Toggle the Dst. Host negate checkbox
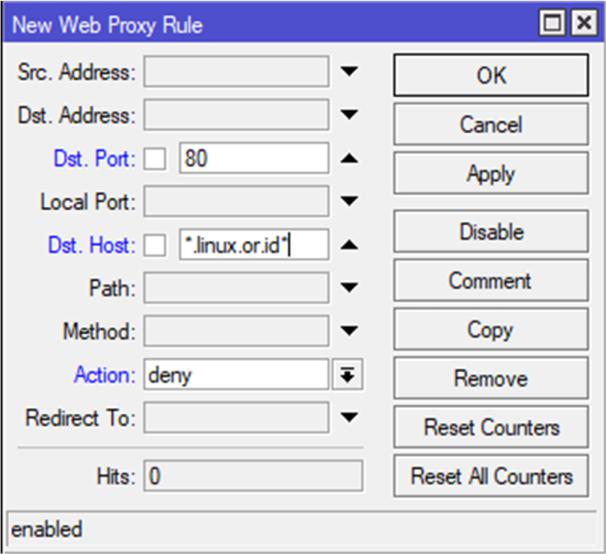606x554 pixels. (155, 245)
